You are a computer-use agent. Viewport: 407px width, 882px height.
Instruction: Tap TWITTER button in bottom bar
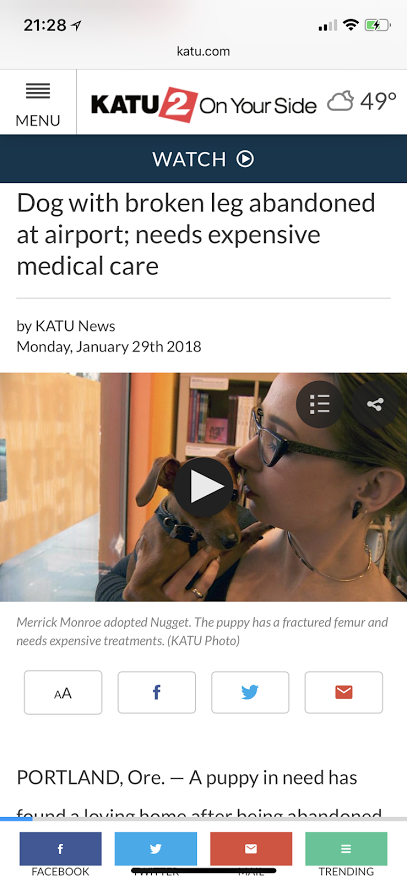[156, 854]
